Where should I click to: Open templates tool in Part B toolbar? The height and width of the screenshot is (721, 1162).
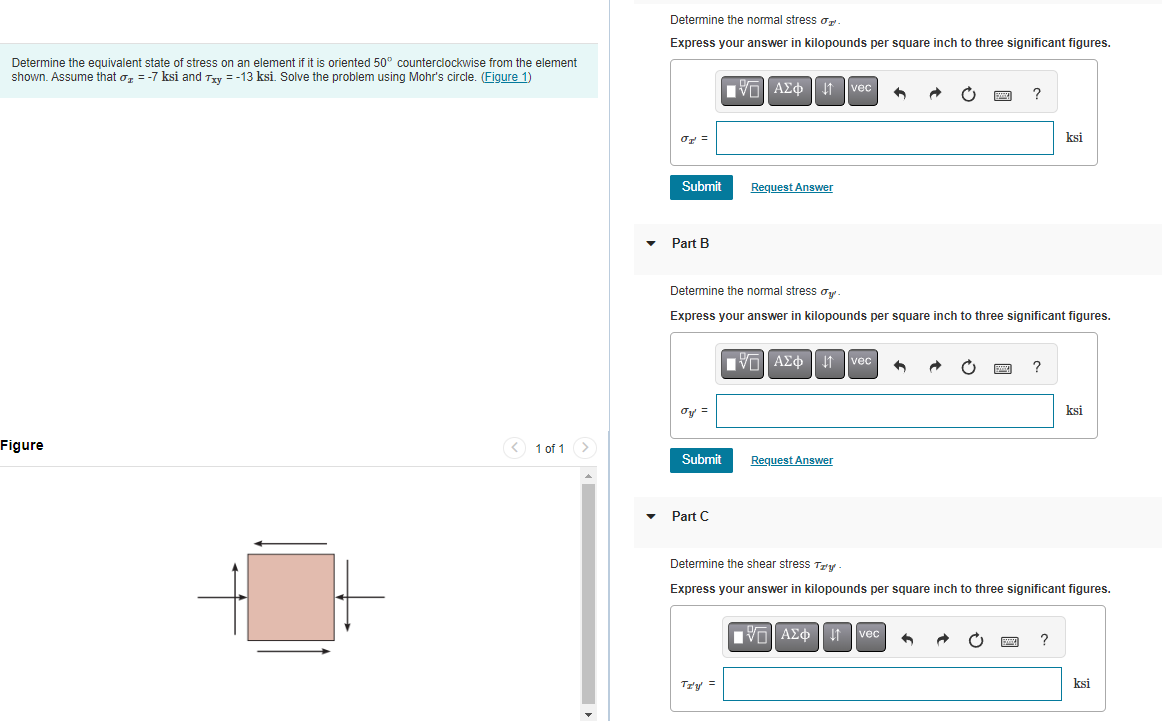743,364
